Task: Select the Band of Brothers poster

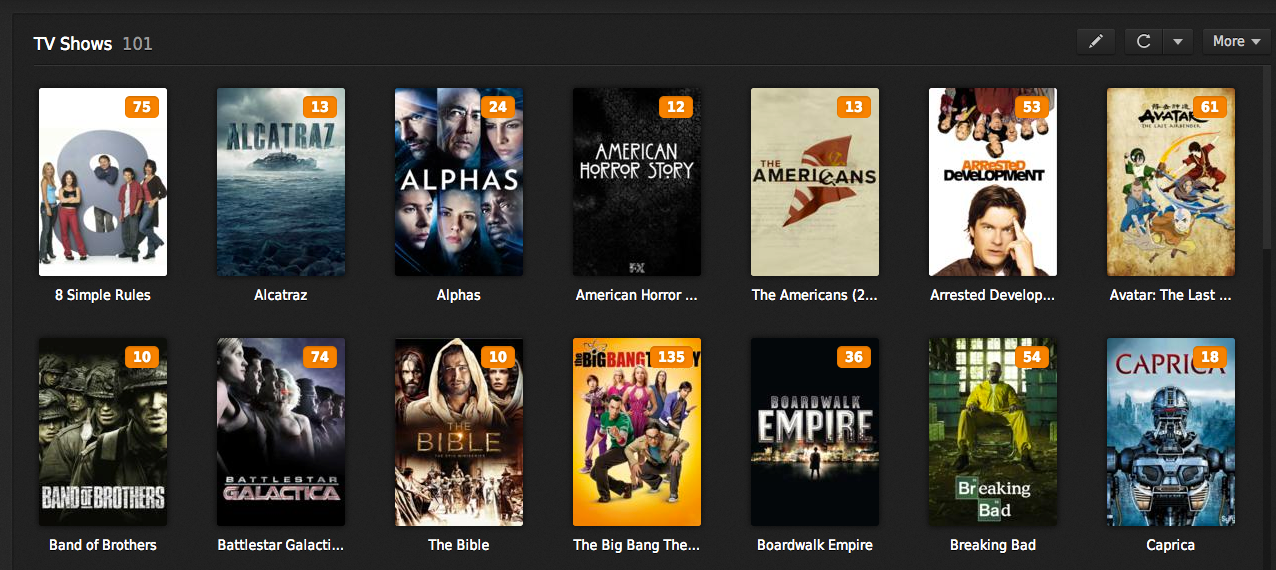Action: point(103,432)
